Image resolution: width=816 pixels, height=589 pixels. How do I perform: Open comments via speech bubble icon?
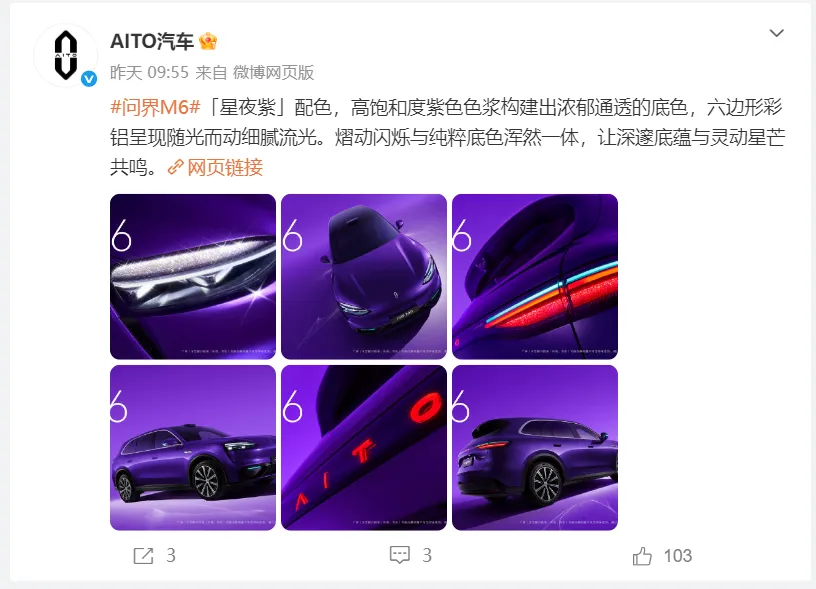tap(400, 555)
